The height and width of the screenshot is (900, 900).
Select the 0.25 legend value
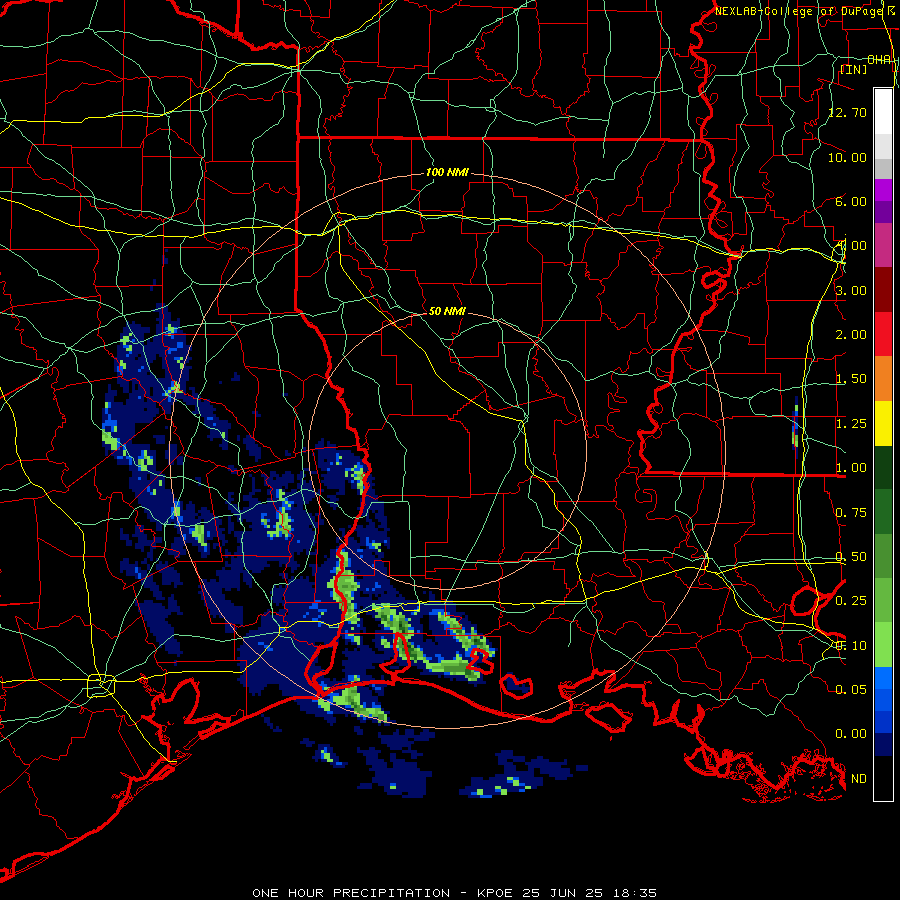[x=851, y=601]
